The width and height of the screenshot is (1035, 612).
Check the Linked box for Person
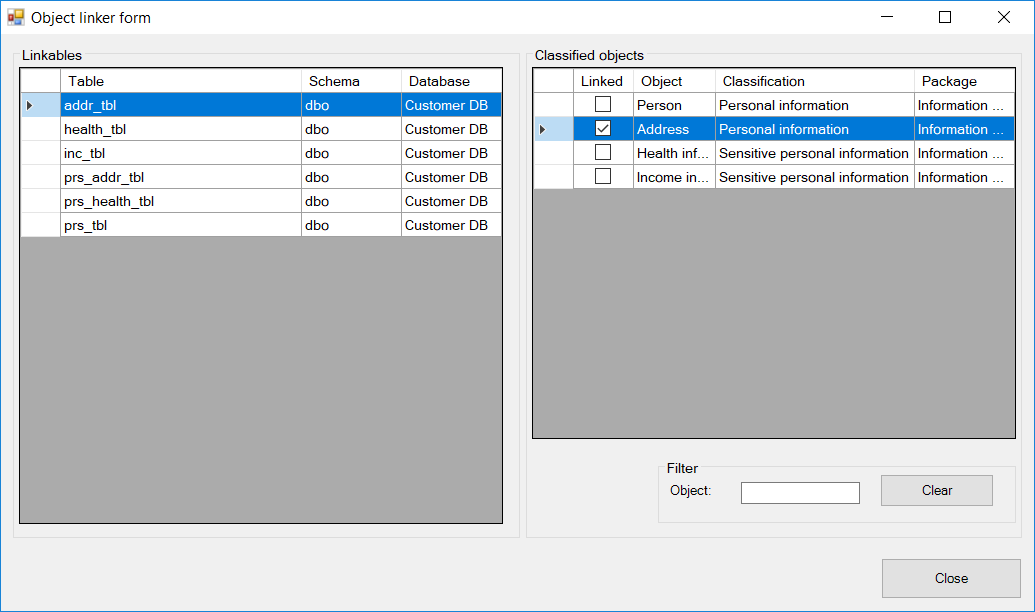(x=603, y=105)
